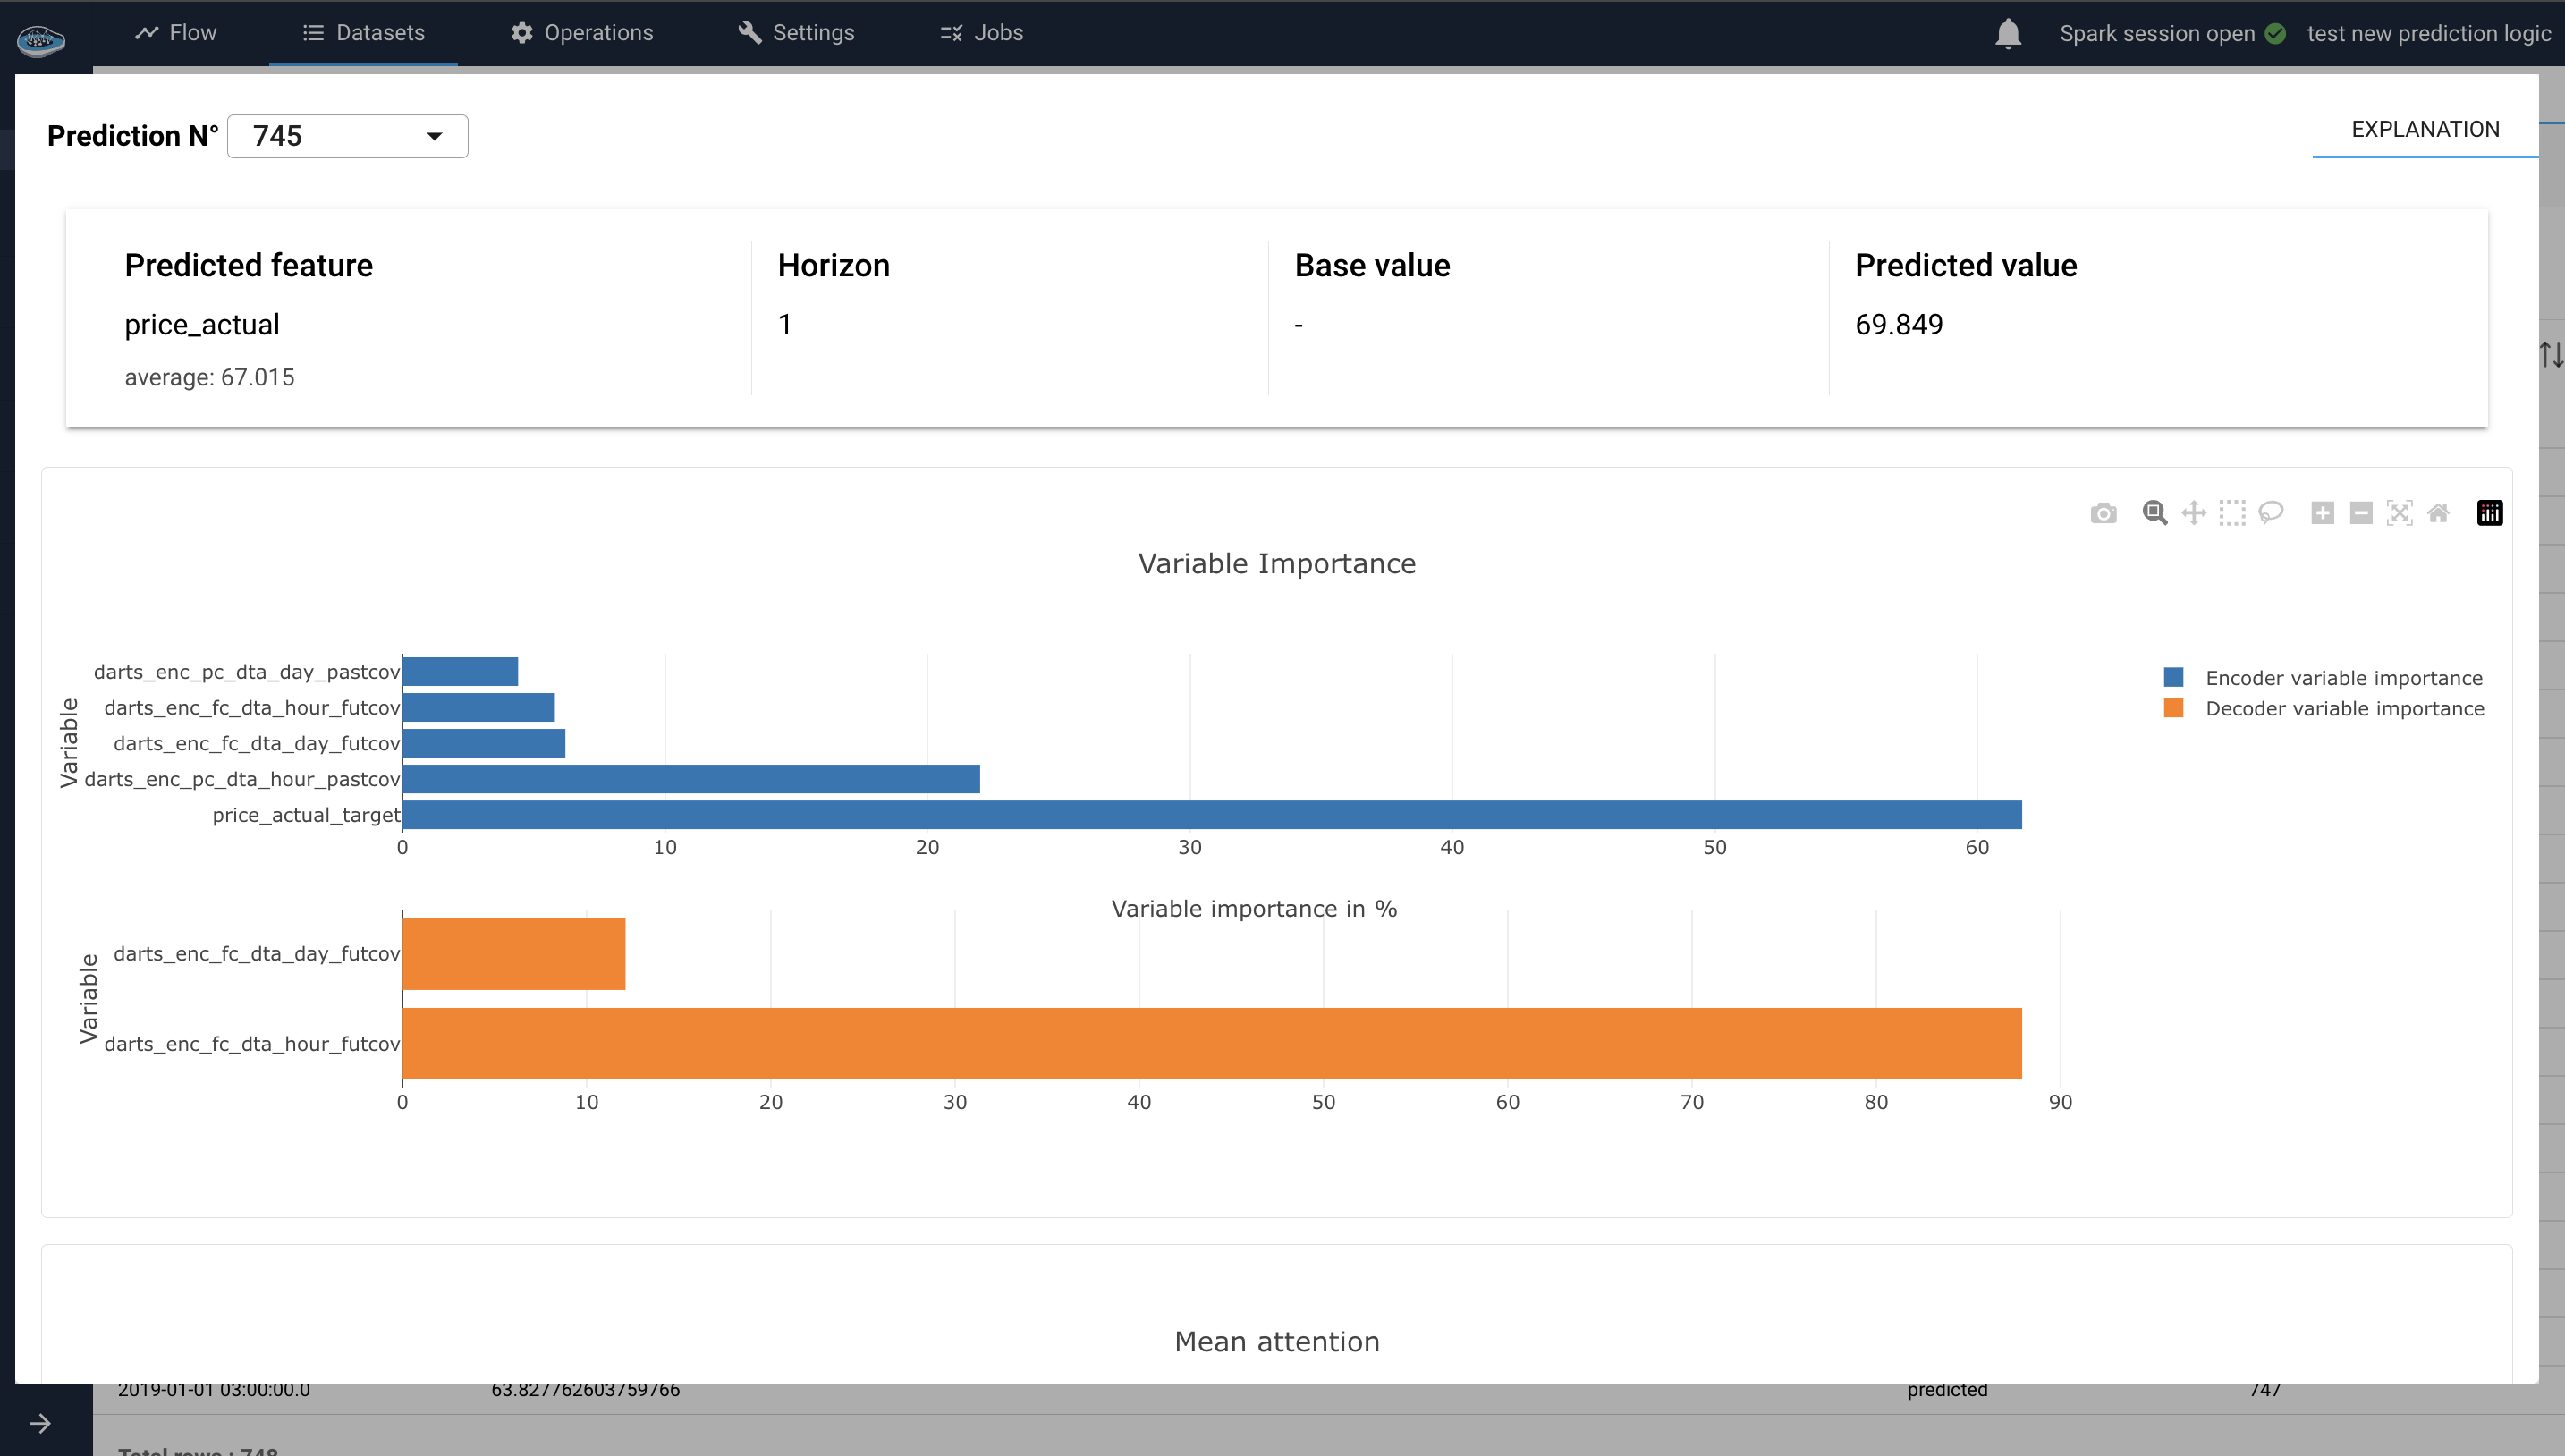2565x1456 pixels.
Task: Open the Prediction N° dropdown
Action: coord(347,136)
